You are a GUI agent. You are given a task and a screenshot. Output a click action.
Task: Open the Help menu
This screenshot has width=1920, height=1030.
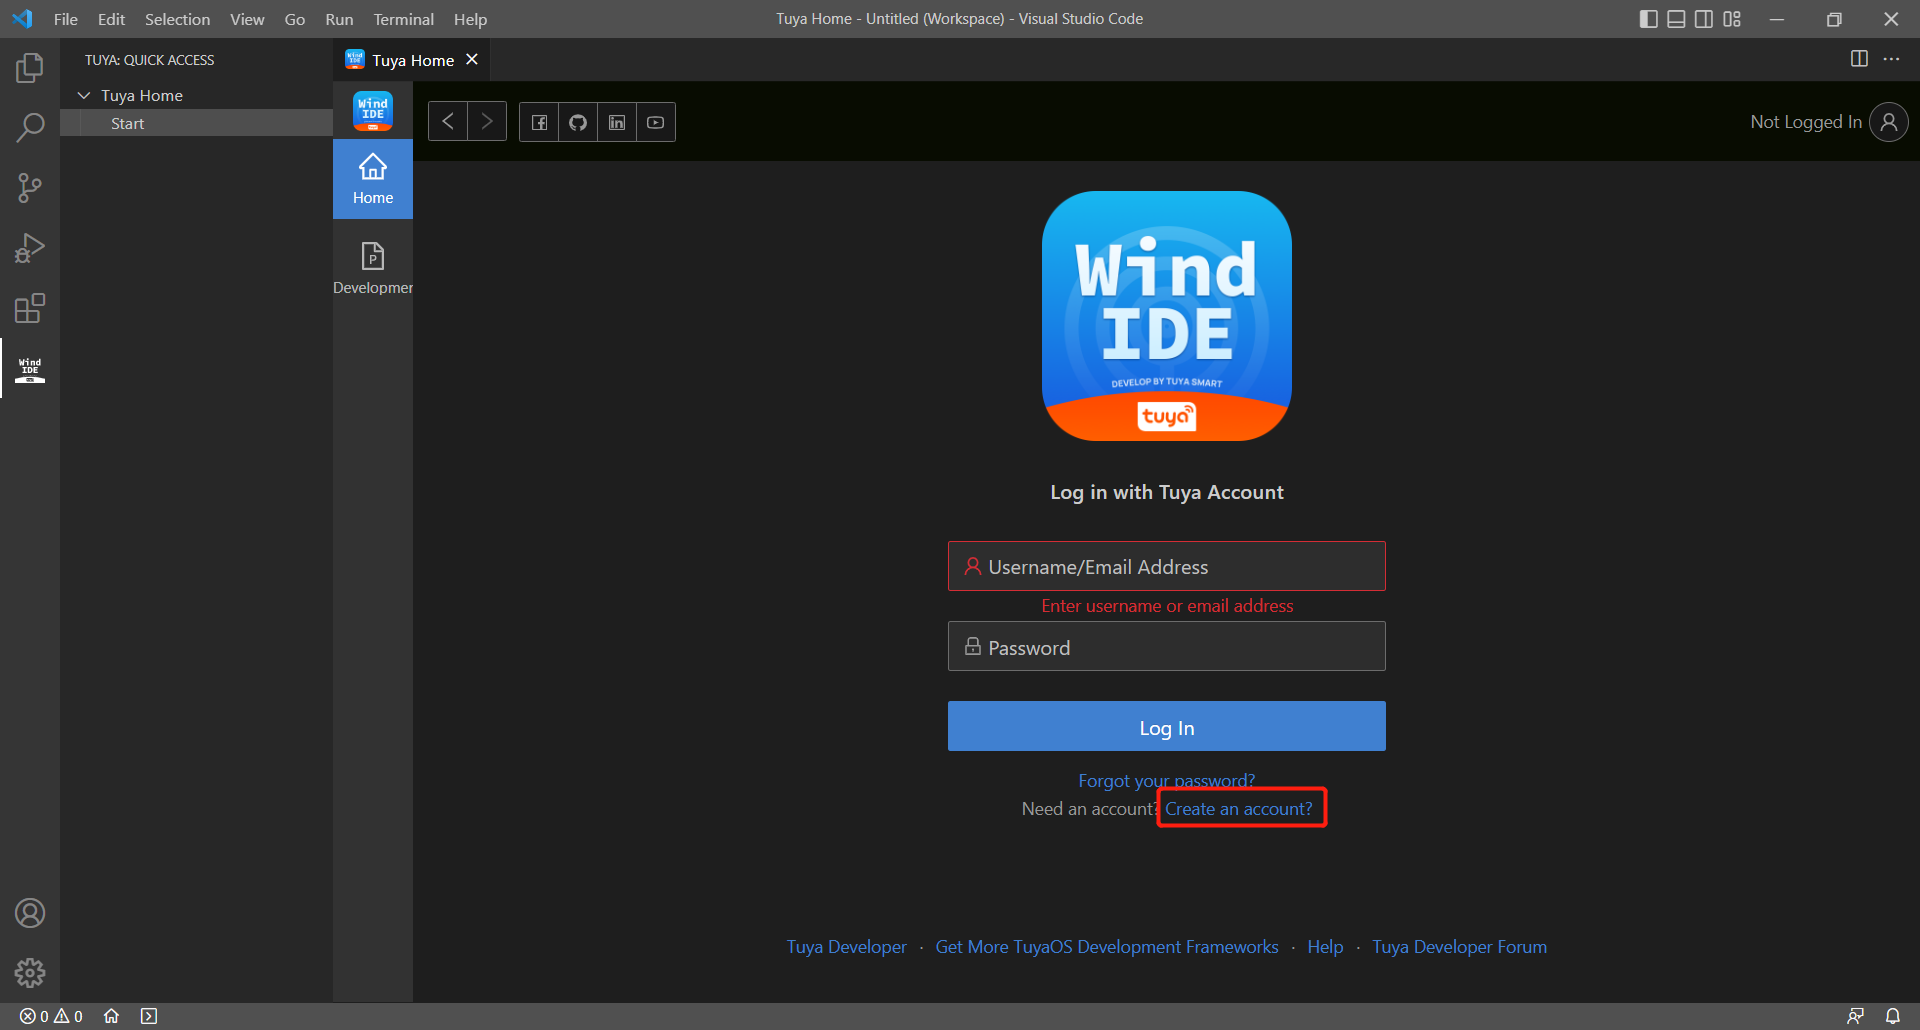point(470,19)
